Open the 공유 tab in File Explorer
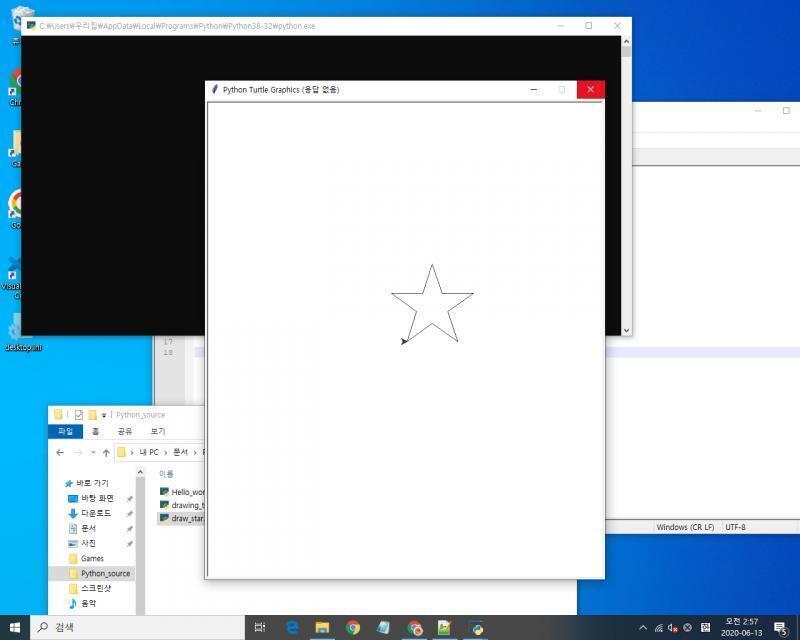 tap(125, 431)
